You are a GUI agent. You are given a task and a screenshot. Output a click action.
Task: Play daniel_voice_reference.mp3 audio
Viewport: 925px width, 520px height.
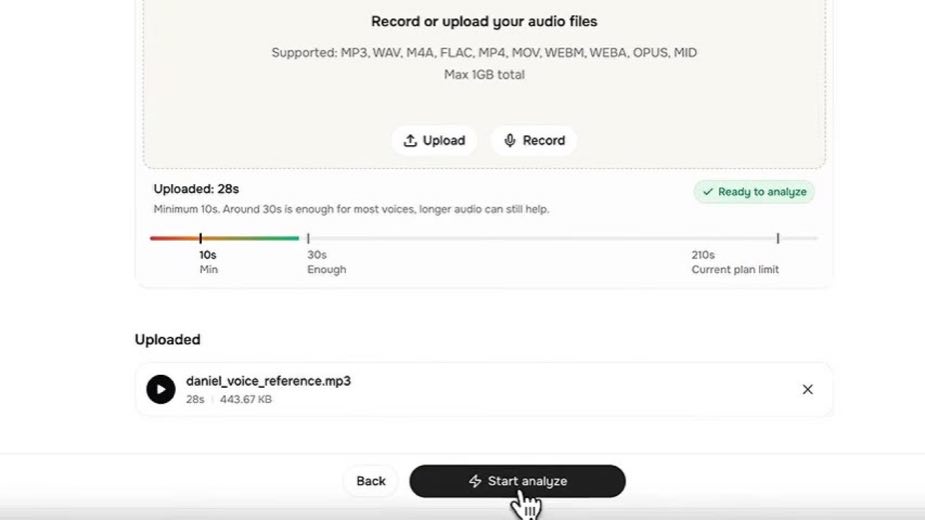pyautogui.click(x=161, y=390)
